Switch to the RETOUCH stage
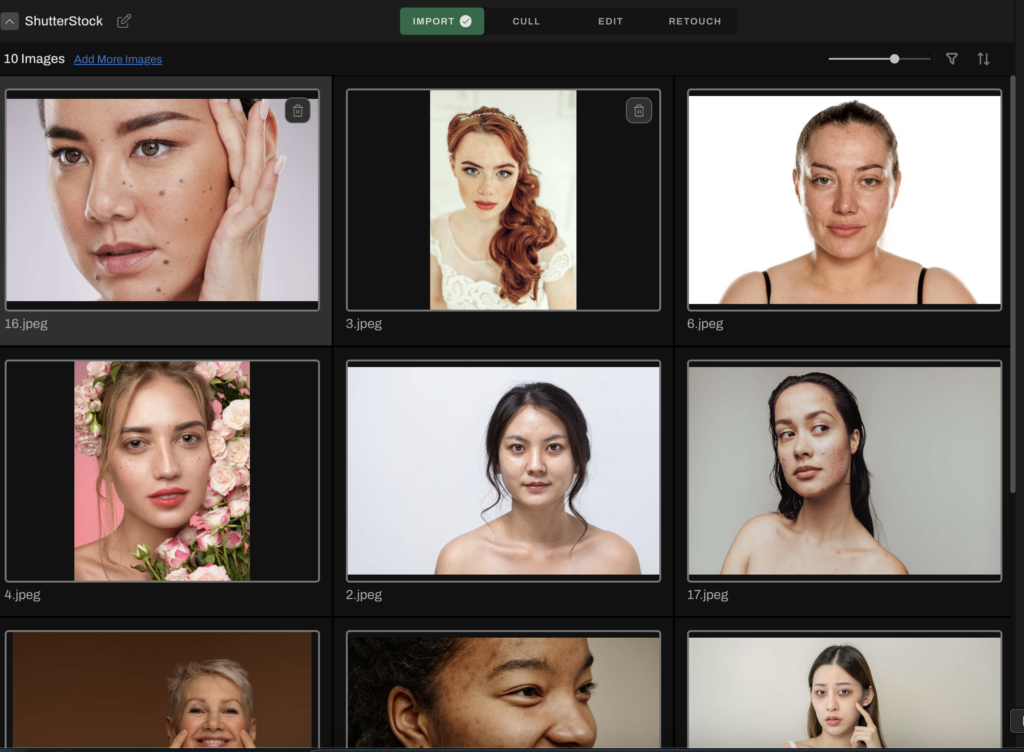1024x752 pixels. [x=694, y=20]
